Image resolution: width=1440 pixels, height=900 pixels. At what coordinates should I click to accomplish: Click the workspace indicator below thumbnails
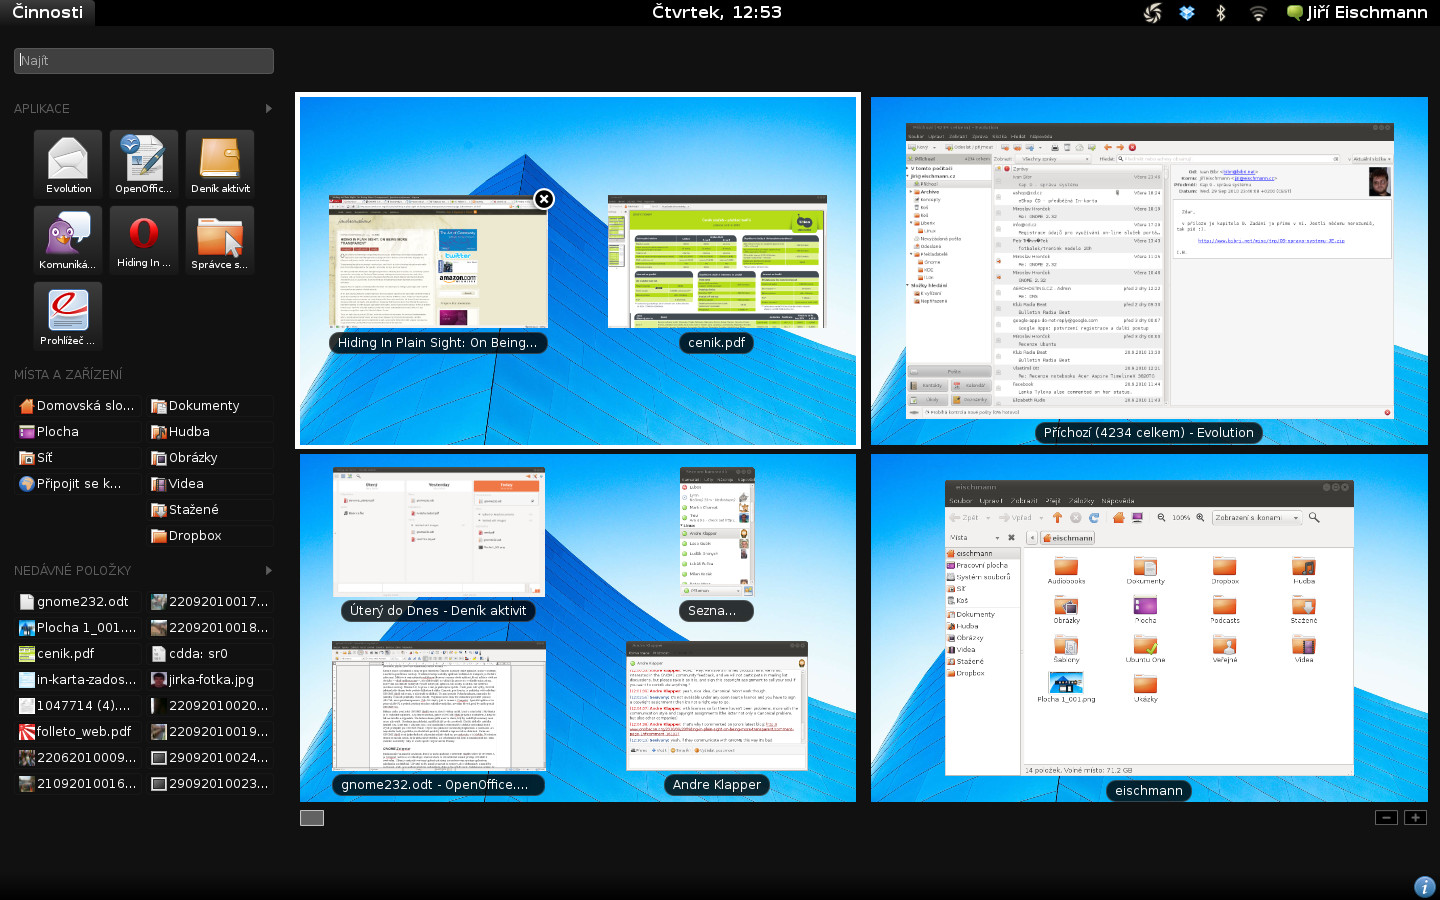[312, 818]
